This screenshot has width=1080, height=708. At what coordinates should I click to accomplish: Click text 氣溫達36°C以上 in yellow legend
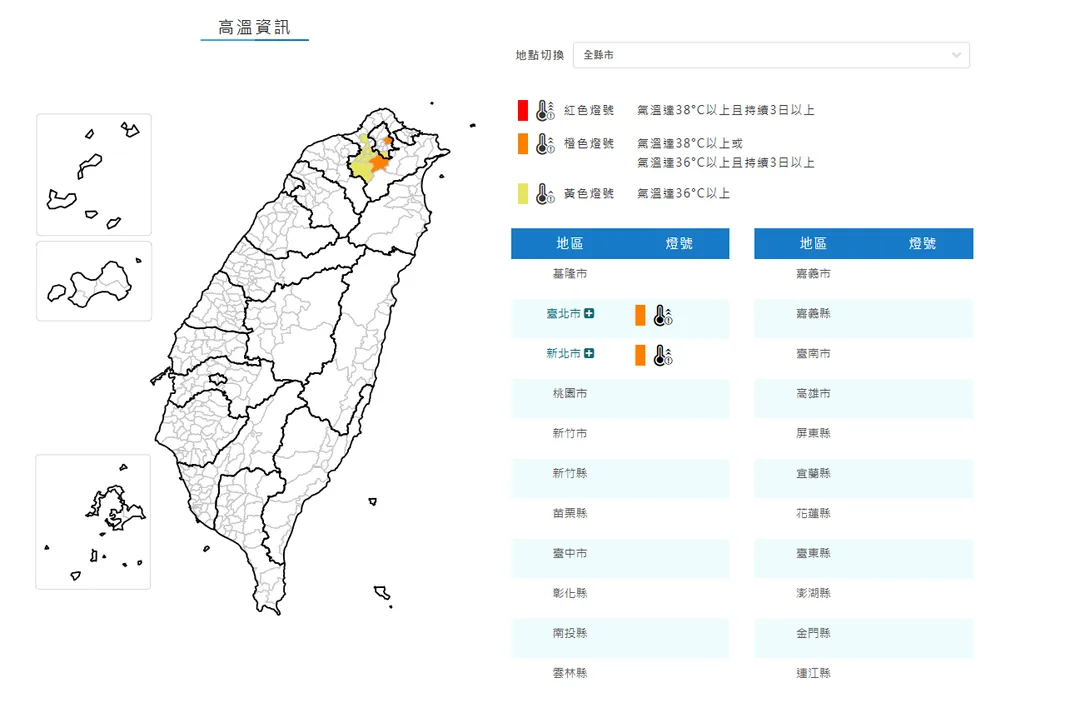[x=683, y=194]
